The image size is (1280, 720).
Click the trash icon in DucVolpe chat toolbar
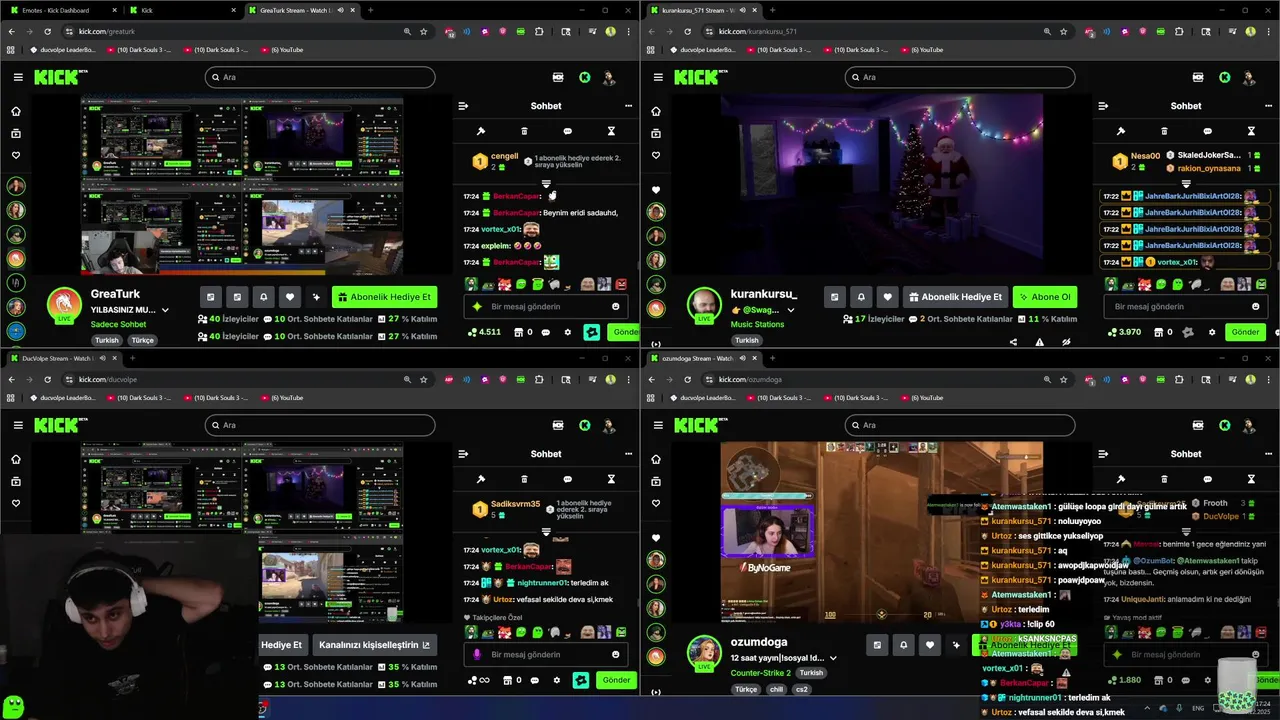click(x=524, y=479)
